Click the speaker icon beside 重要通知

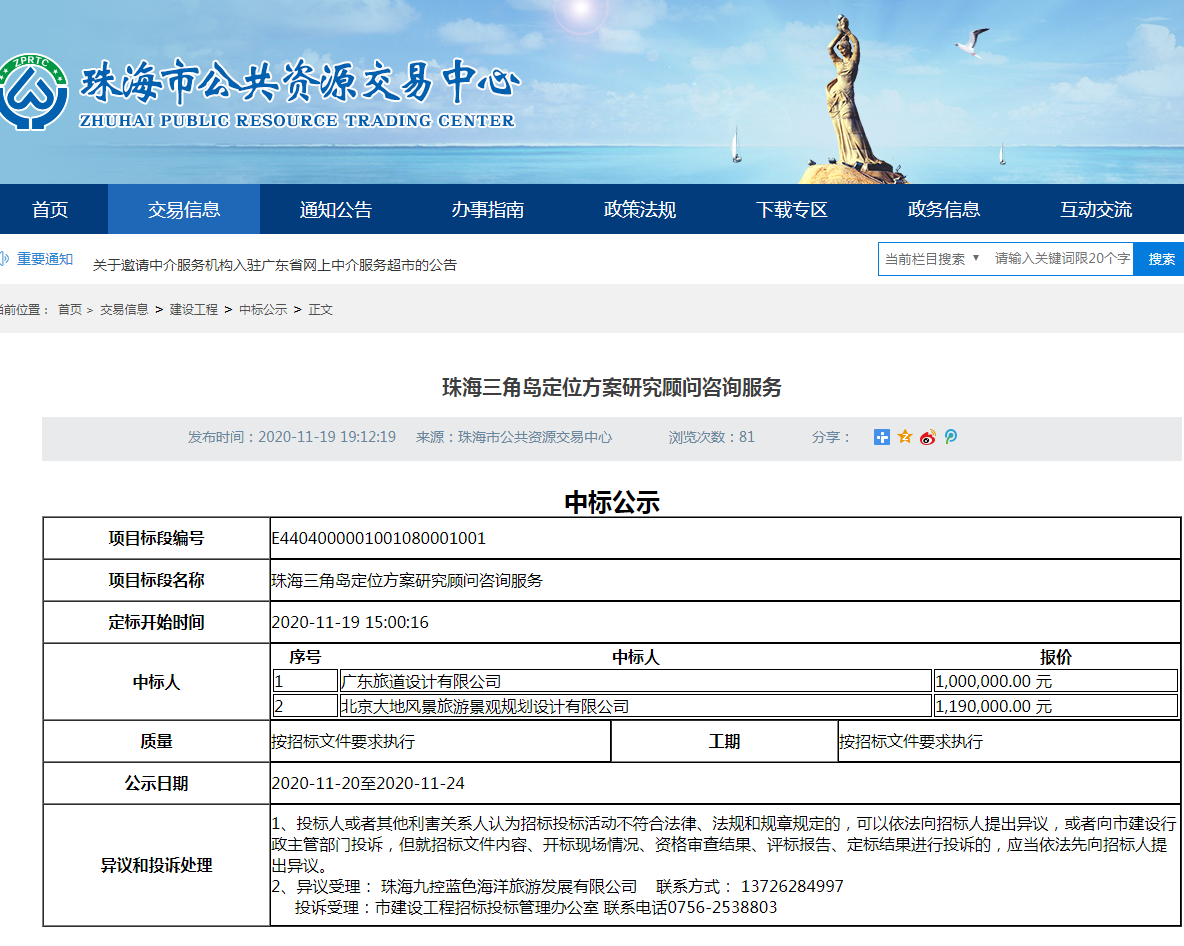click(x=4, y=259)
